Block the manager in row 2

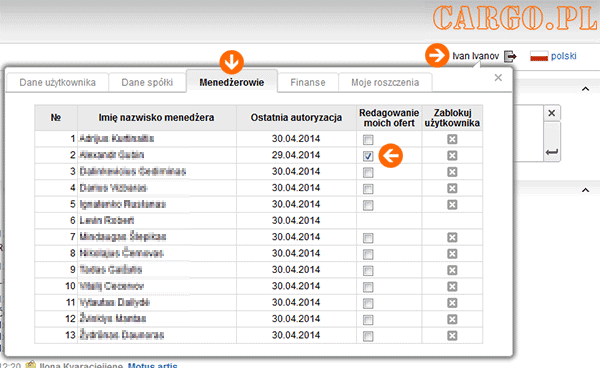coord(452,155)
